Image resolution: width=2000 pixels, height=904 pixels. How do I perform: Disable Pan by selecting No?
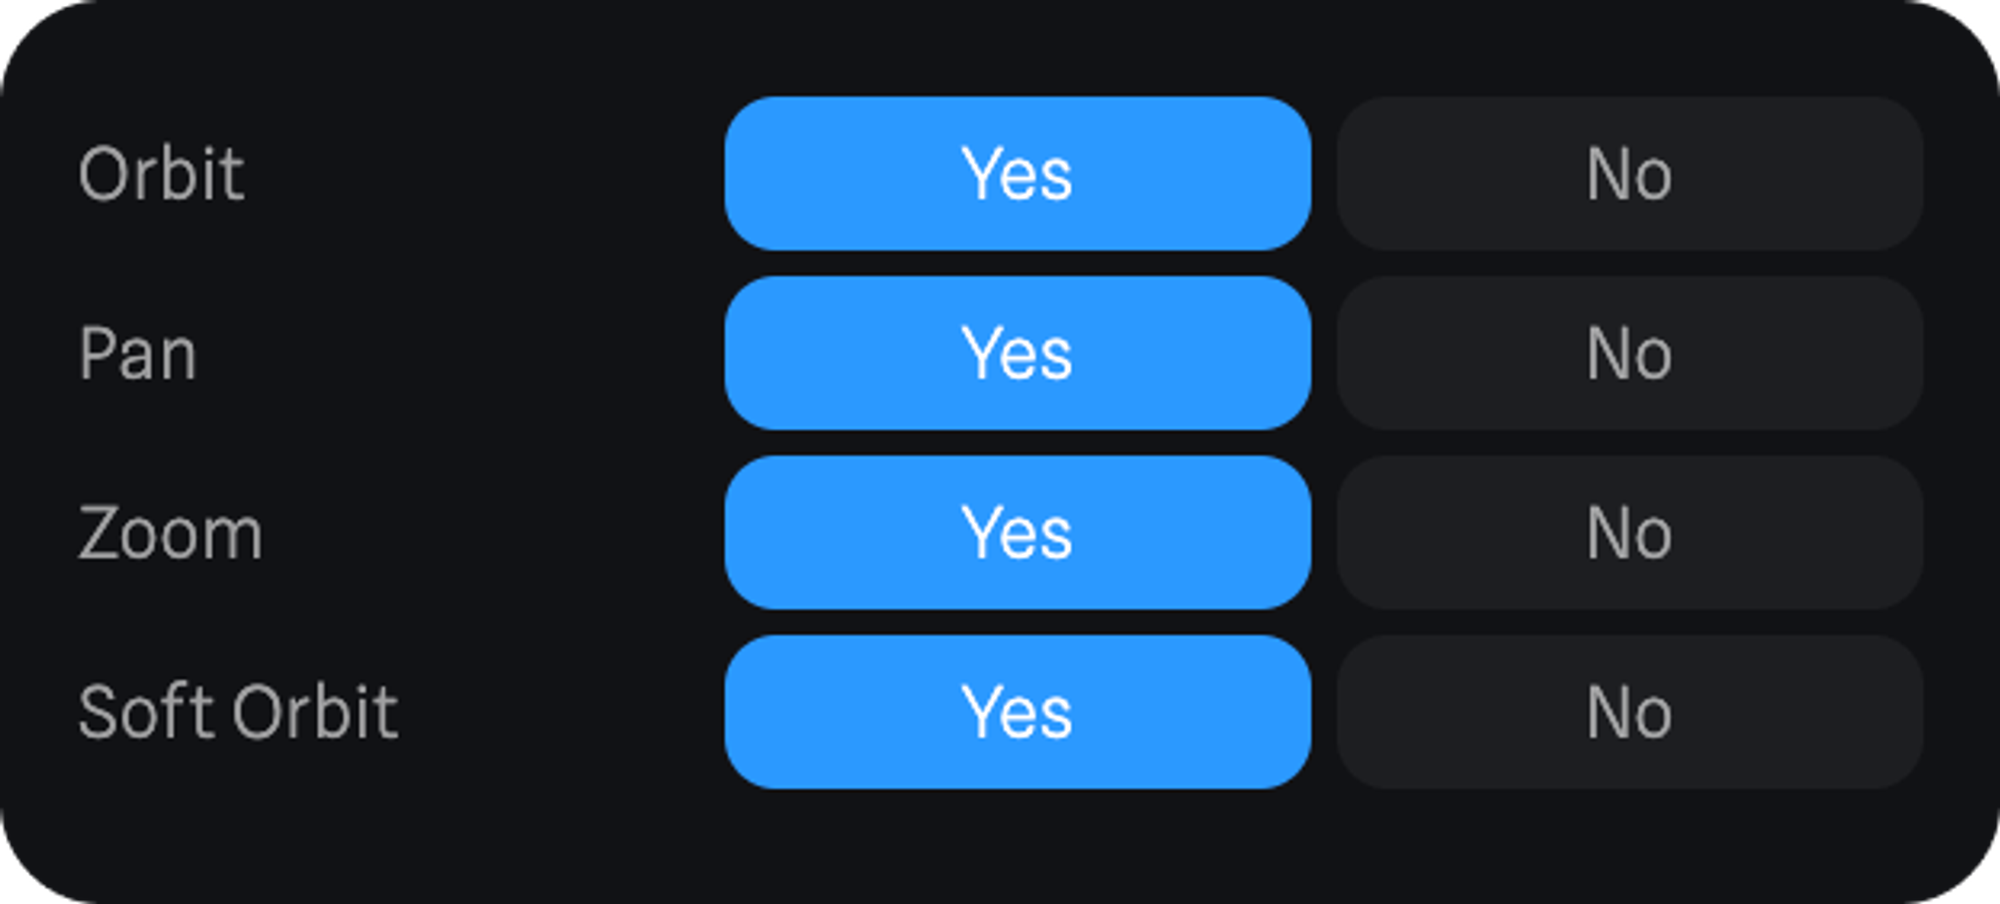1629,353
